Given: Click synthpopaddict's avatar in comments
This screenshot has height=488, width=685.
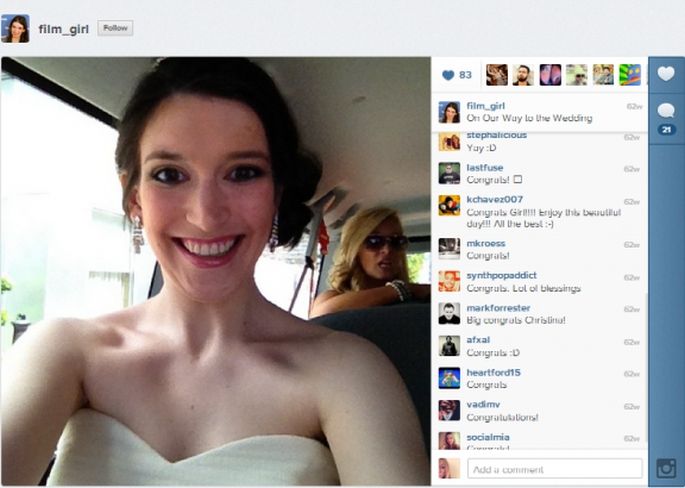Looking at the screenshot, I should [449, 281].
